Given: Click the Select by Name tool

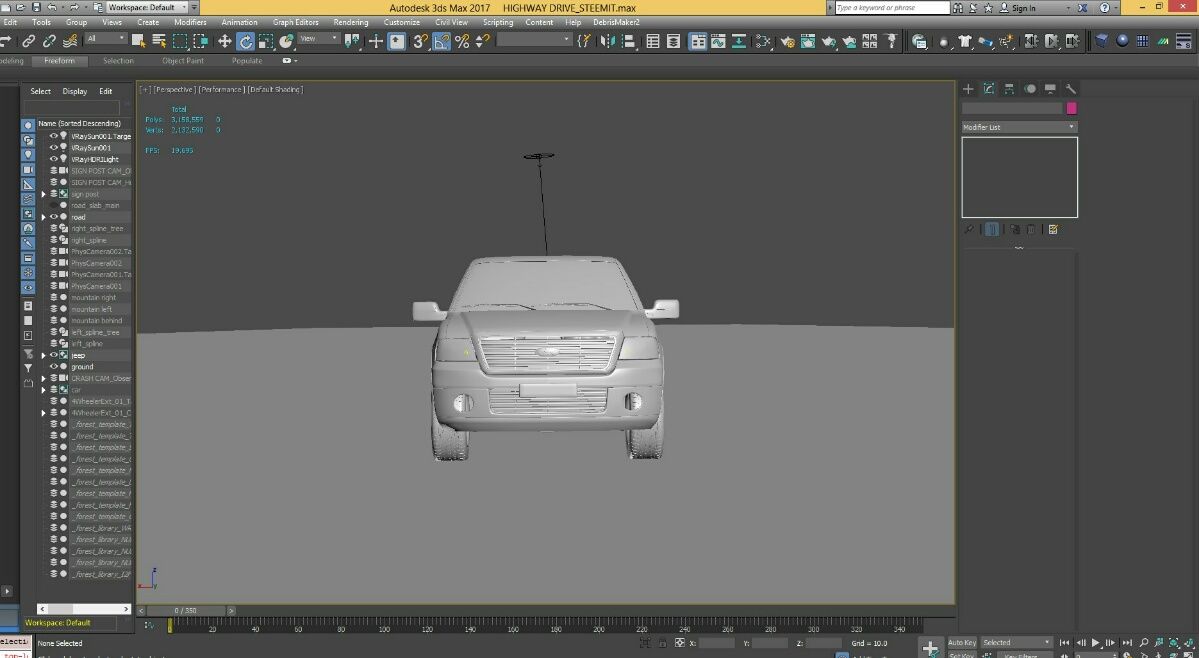Looking at the screenshot, I should [159, 41].
